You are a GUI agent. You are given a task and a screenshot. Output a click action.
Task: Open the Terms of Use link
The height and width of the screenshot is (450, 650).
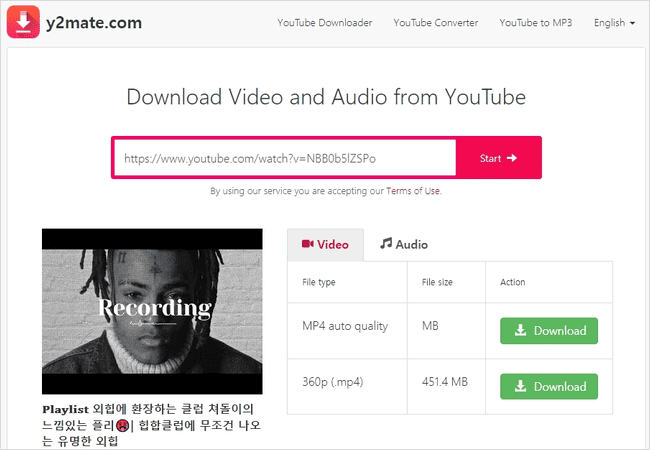413,191
